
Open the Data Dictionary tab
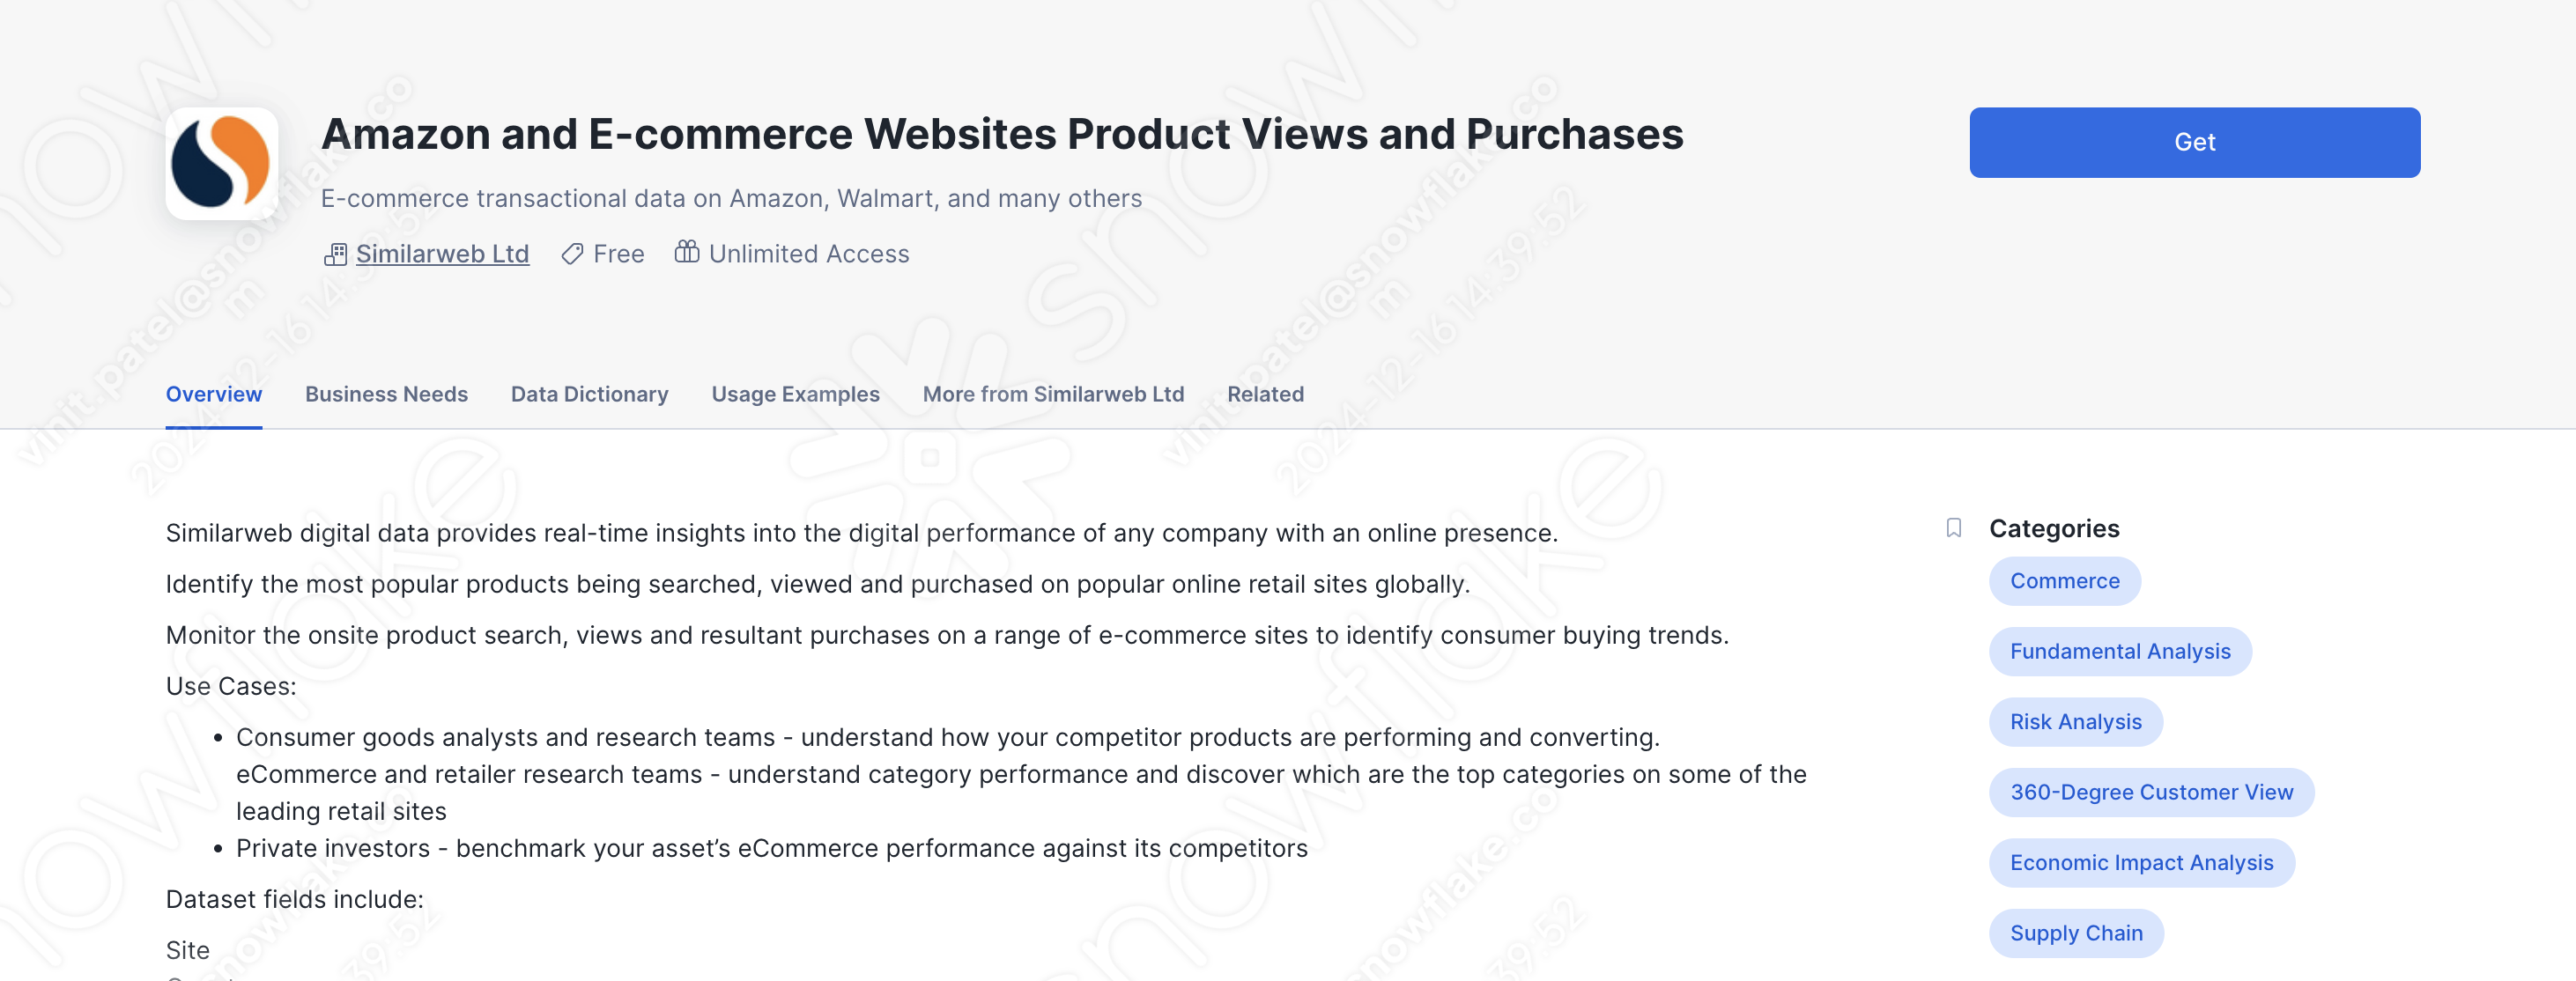point(589,394)
